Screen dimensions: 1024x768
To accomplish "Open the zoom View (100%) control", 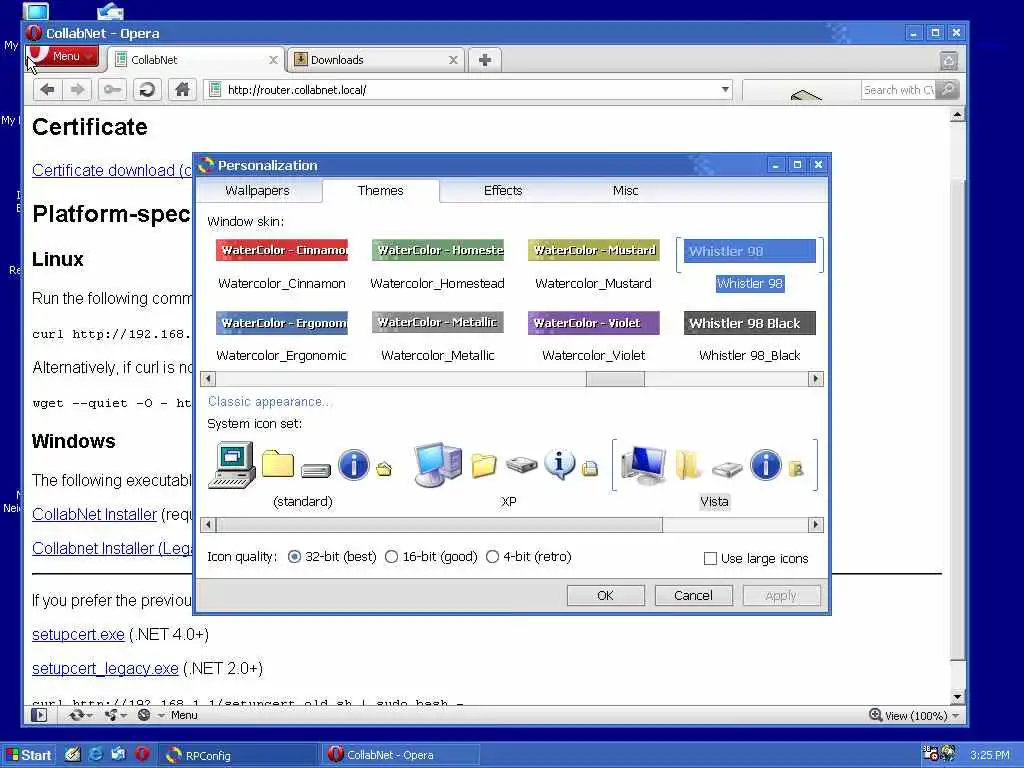I will (914, 716).
